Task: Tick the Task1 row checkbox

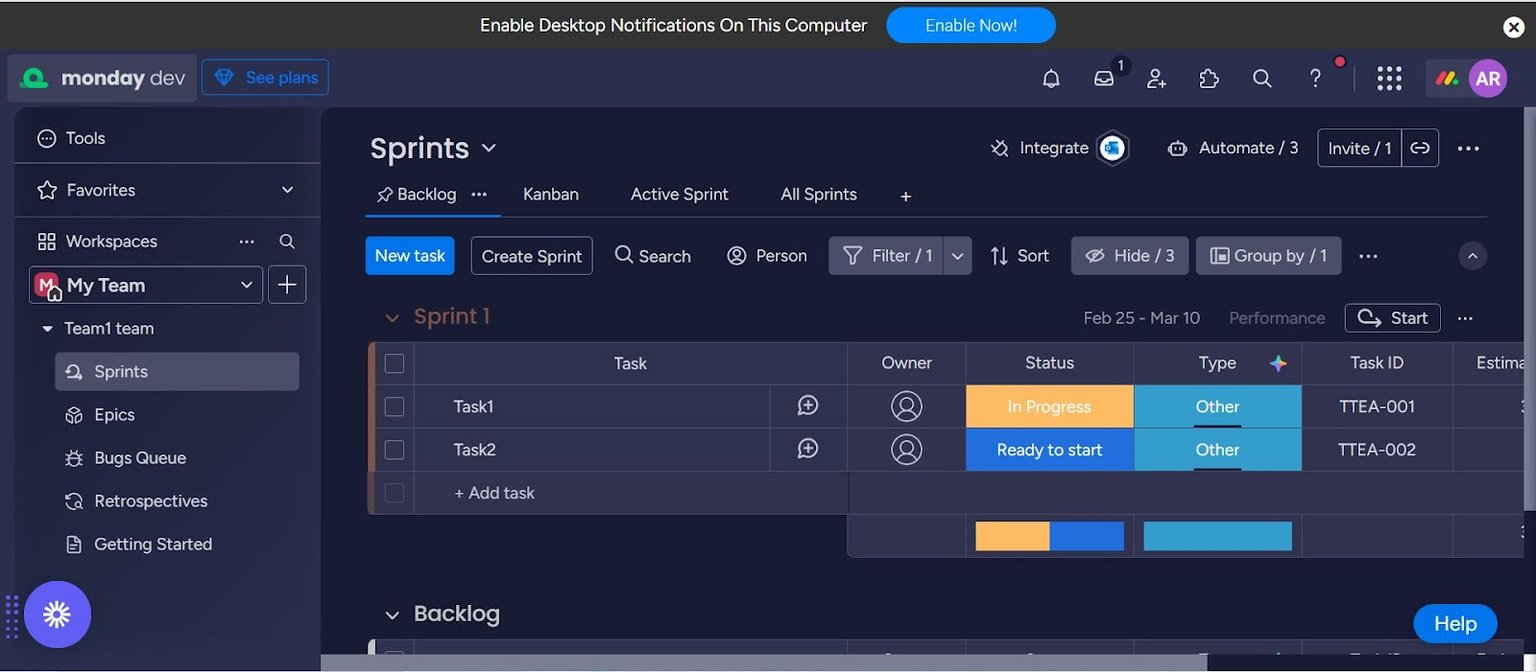Action: [394, 406]
